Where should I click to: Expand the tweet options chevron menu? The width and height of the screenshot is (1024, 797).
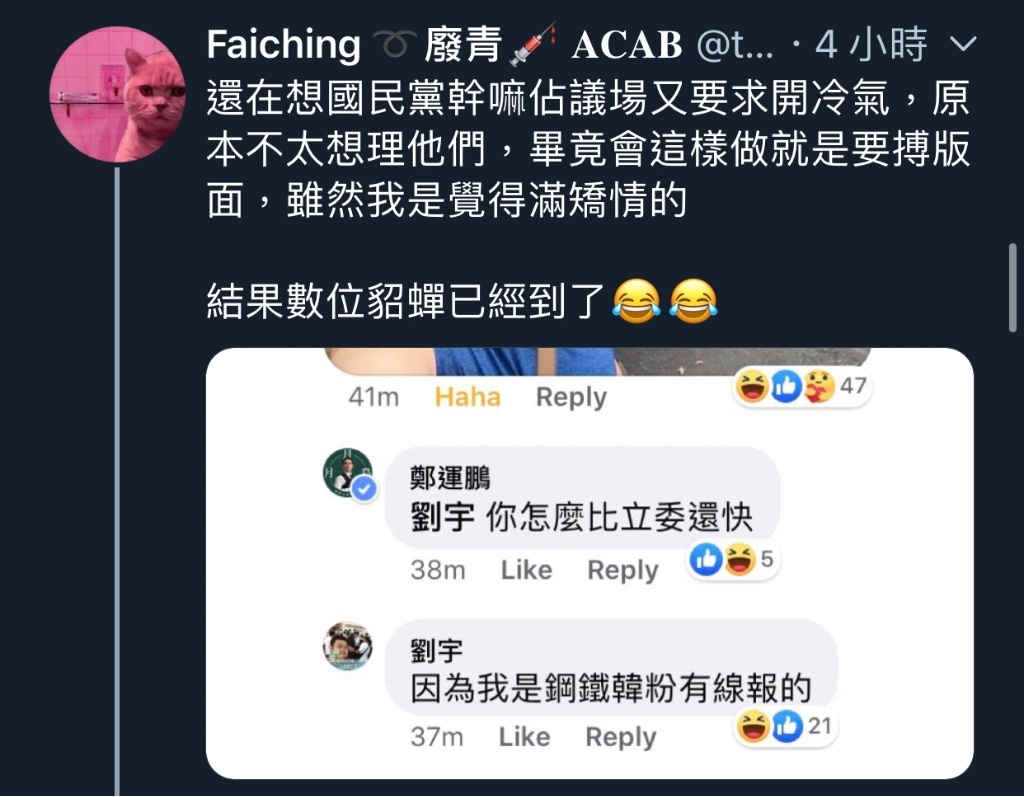[x=963, y=44]
